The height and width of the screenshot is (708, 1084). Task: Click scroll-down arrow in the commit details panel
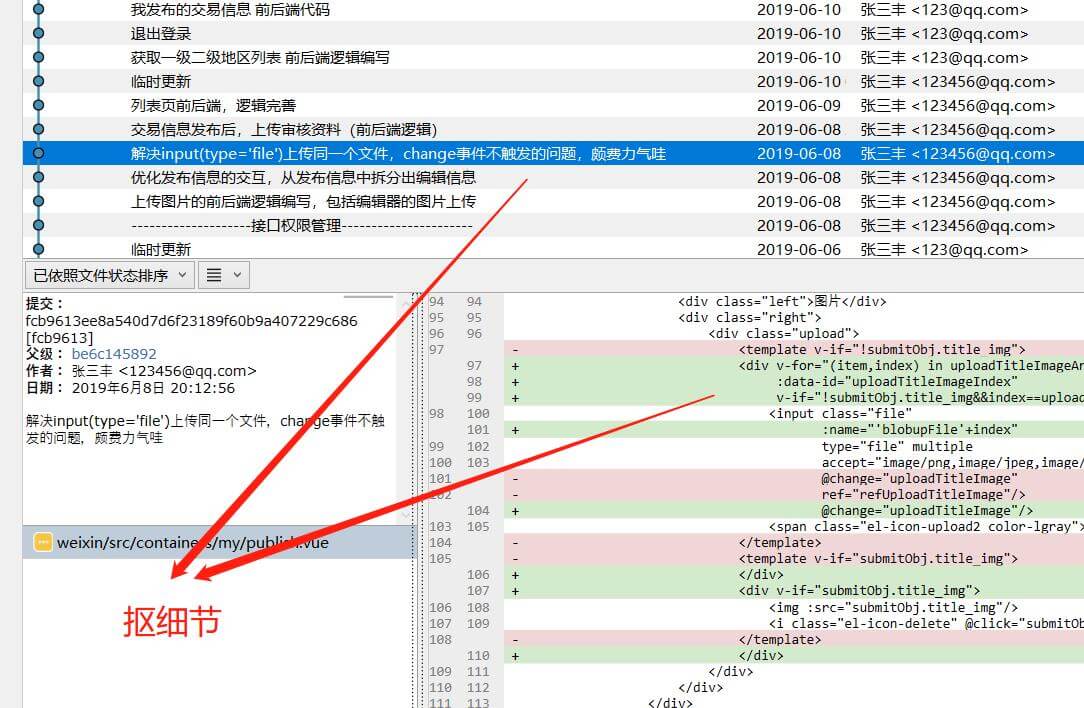click(x=405, y=516)
